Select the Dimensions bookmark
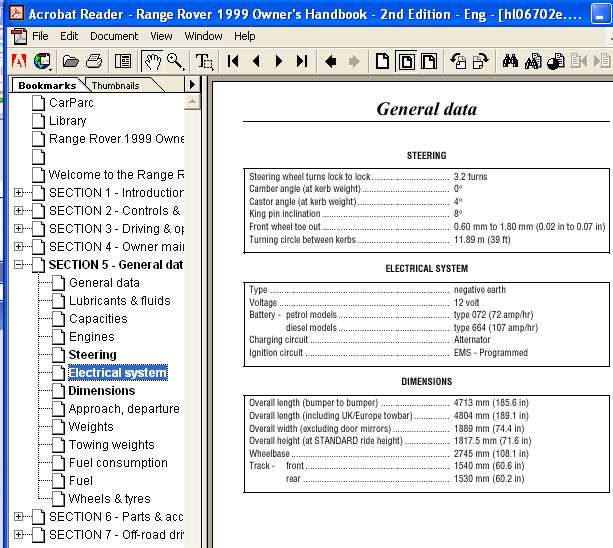 [x=102, y=390]
